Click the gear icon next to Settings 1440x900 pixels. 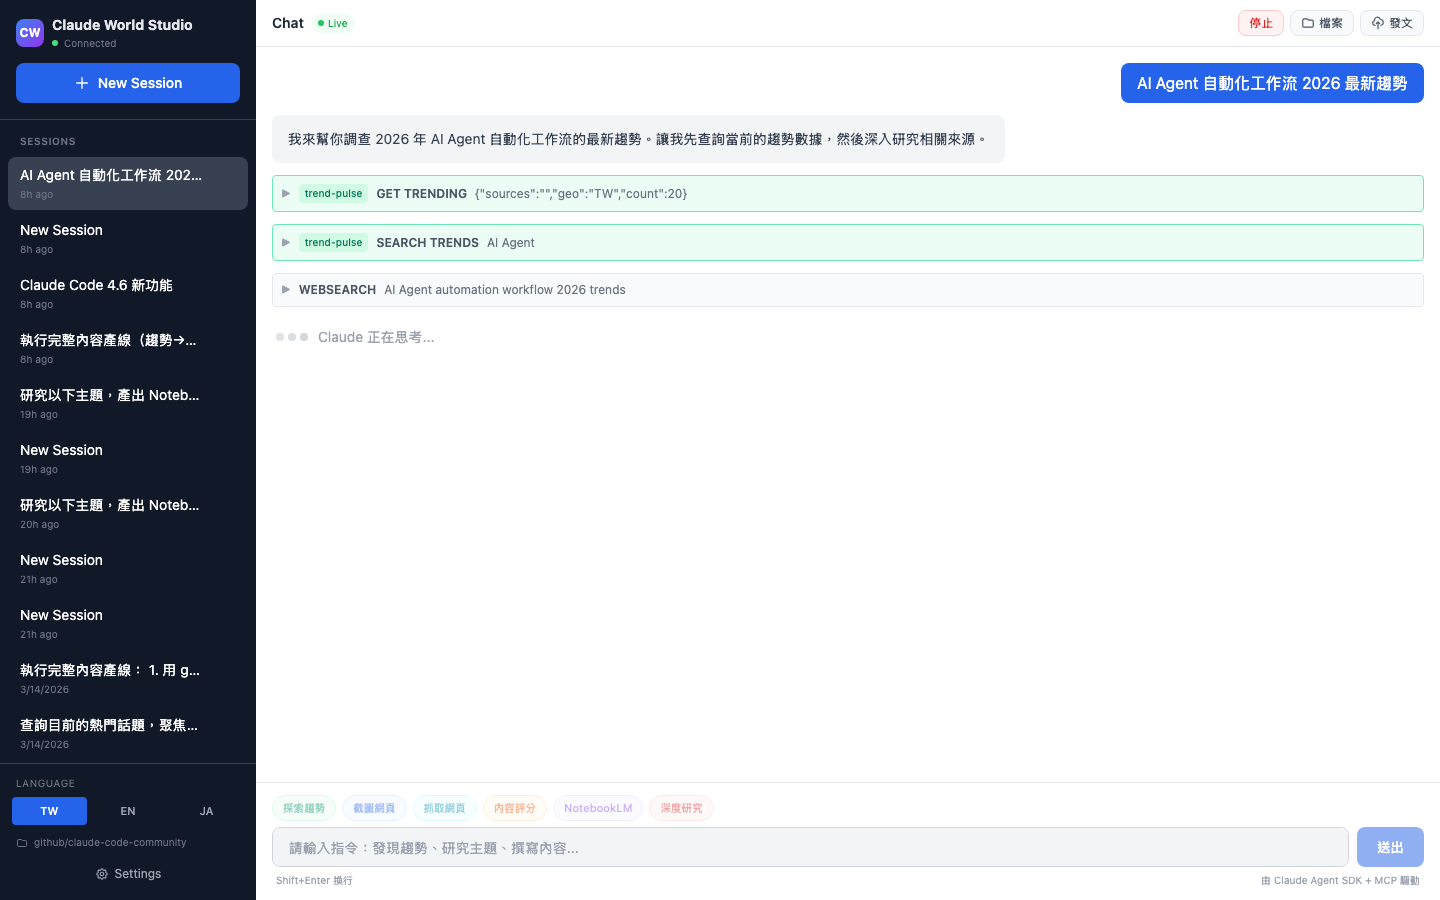pyautogui.click(x=102, y=874)
